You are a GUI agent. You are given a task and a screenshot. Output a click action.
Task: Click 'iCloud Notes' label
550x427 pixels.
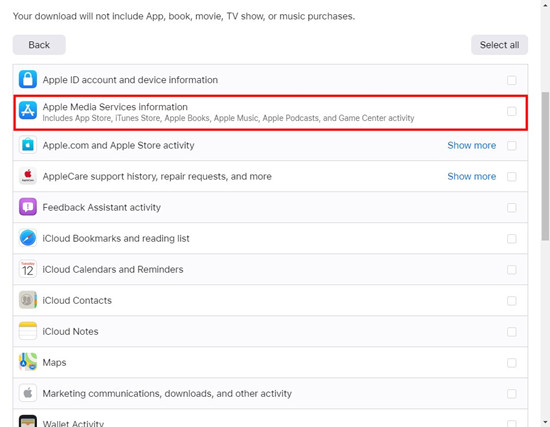[x=70, y=331]
